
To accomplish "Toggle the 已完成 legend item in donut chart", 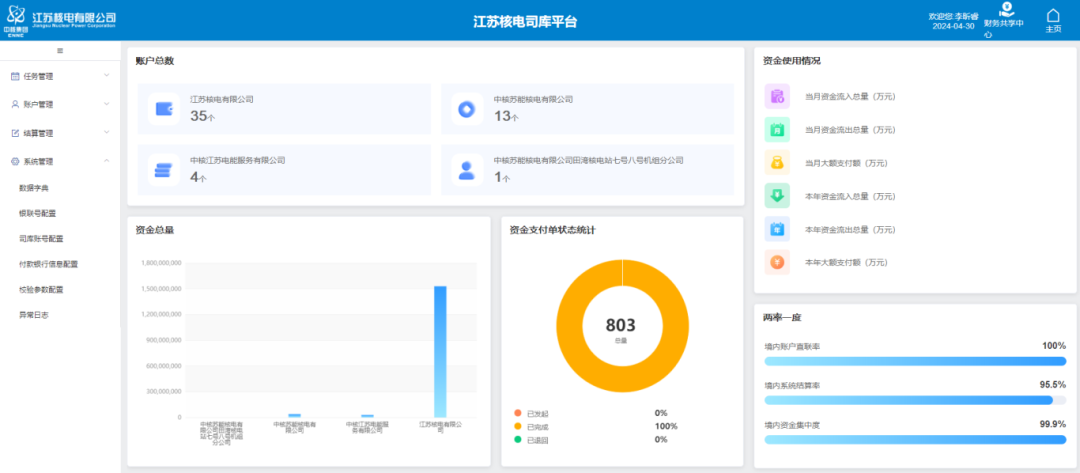I will 536,426.
